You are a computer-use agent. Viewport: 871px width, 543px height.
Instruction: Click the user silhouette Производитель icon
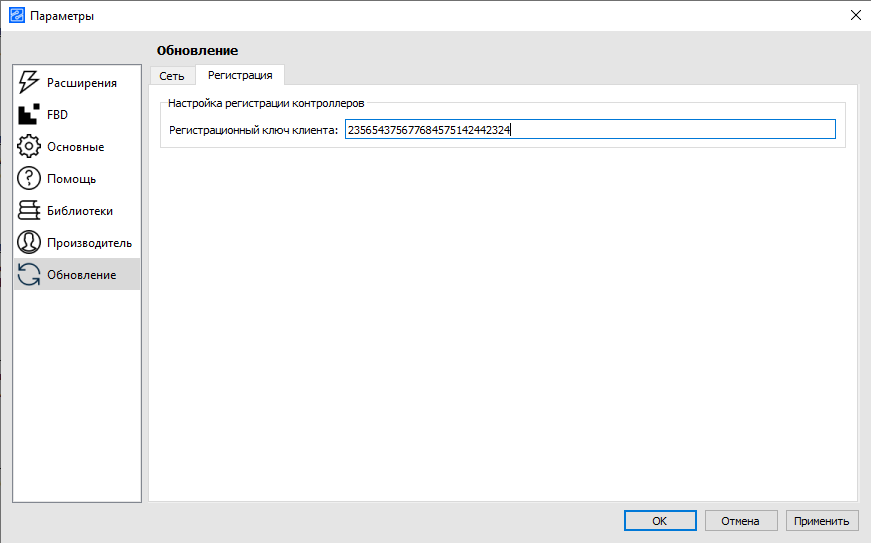click(29, 243)
